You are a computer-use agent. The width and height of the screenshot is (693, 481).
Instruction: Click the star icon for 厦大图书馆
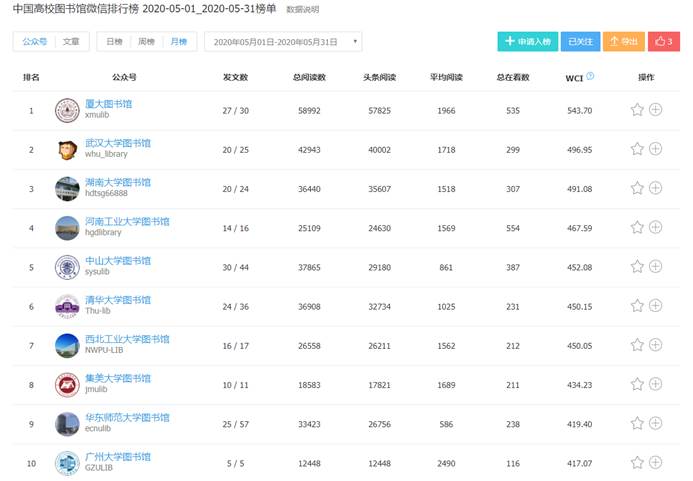637,110
